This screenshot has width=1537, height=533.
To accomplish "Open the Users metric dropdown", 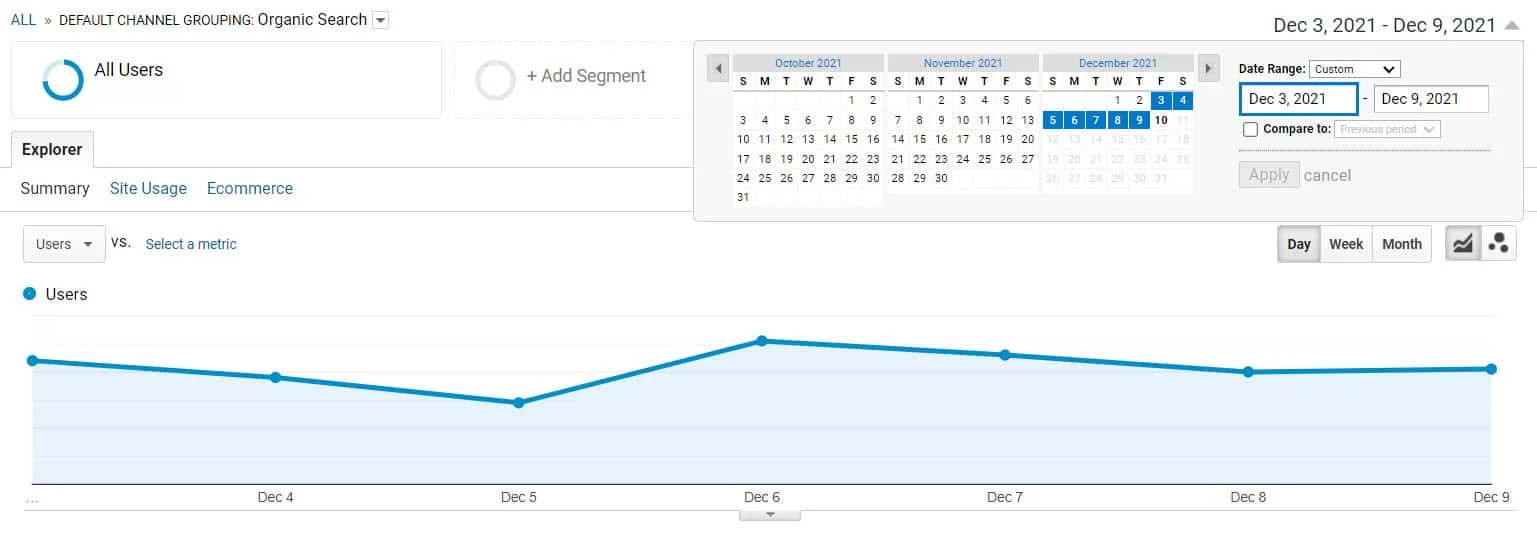I will tap(64, 244).
